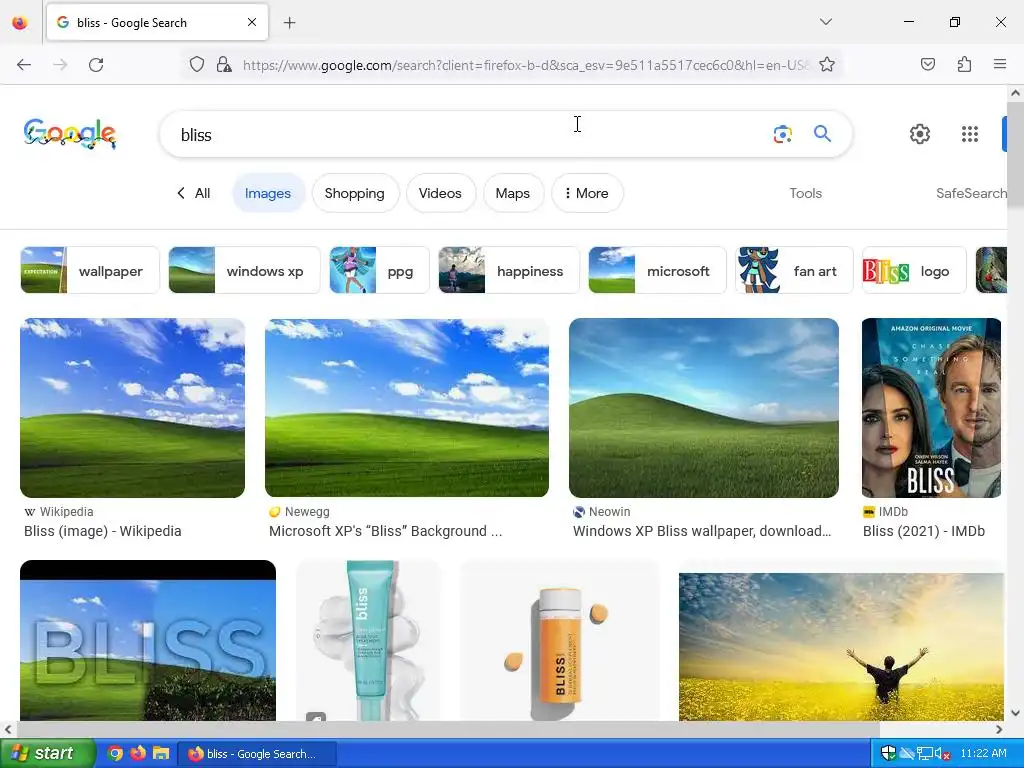This screenshot has width=1024, height=768.
Task: Open the orange BLISS bottle product image
Action: click(560, 641)
